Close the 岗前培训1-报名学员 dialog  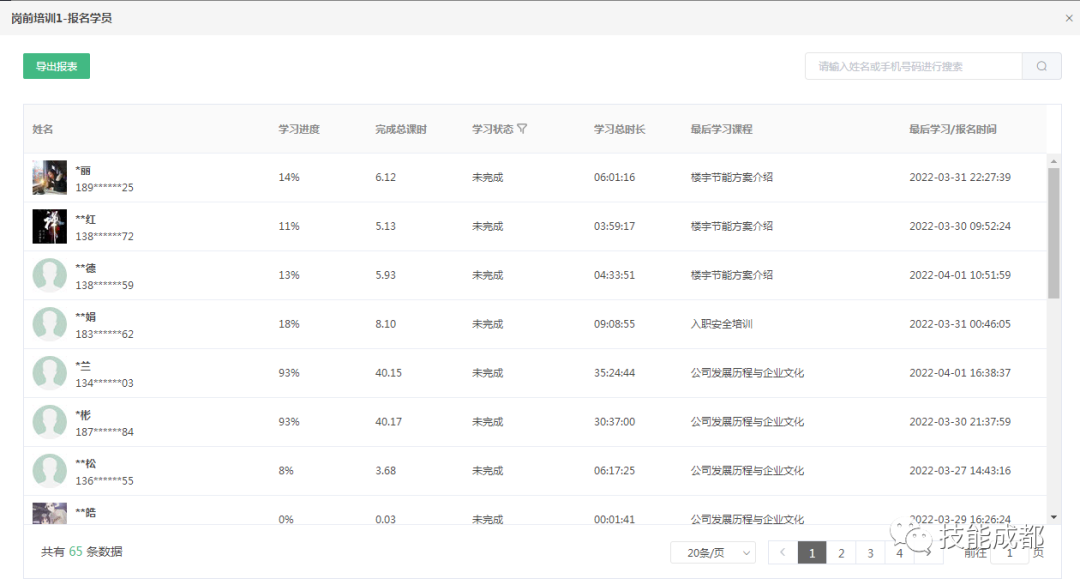click(1069, 18)
